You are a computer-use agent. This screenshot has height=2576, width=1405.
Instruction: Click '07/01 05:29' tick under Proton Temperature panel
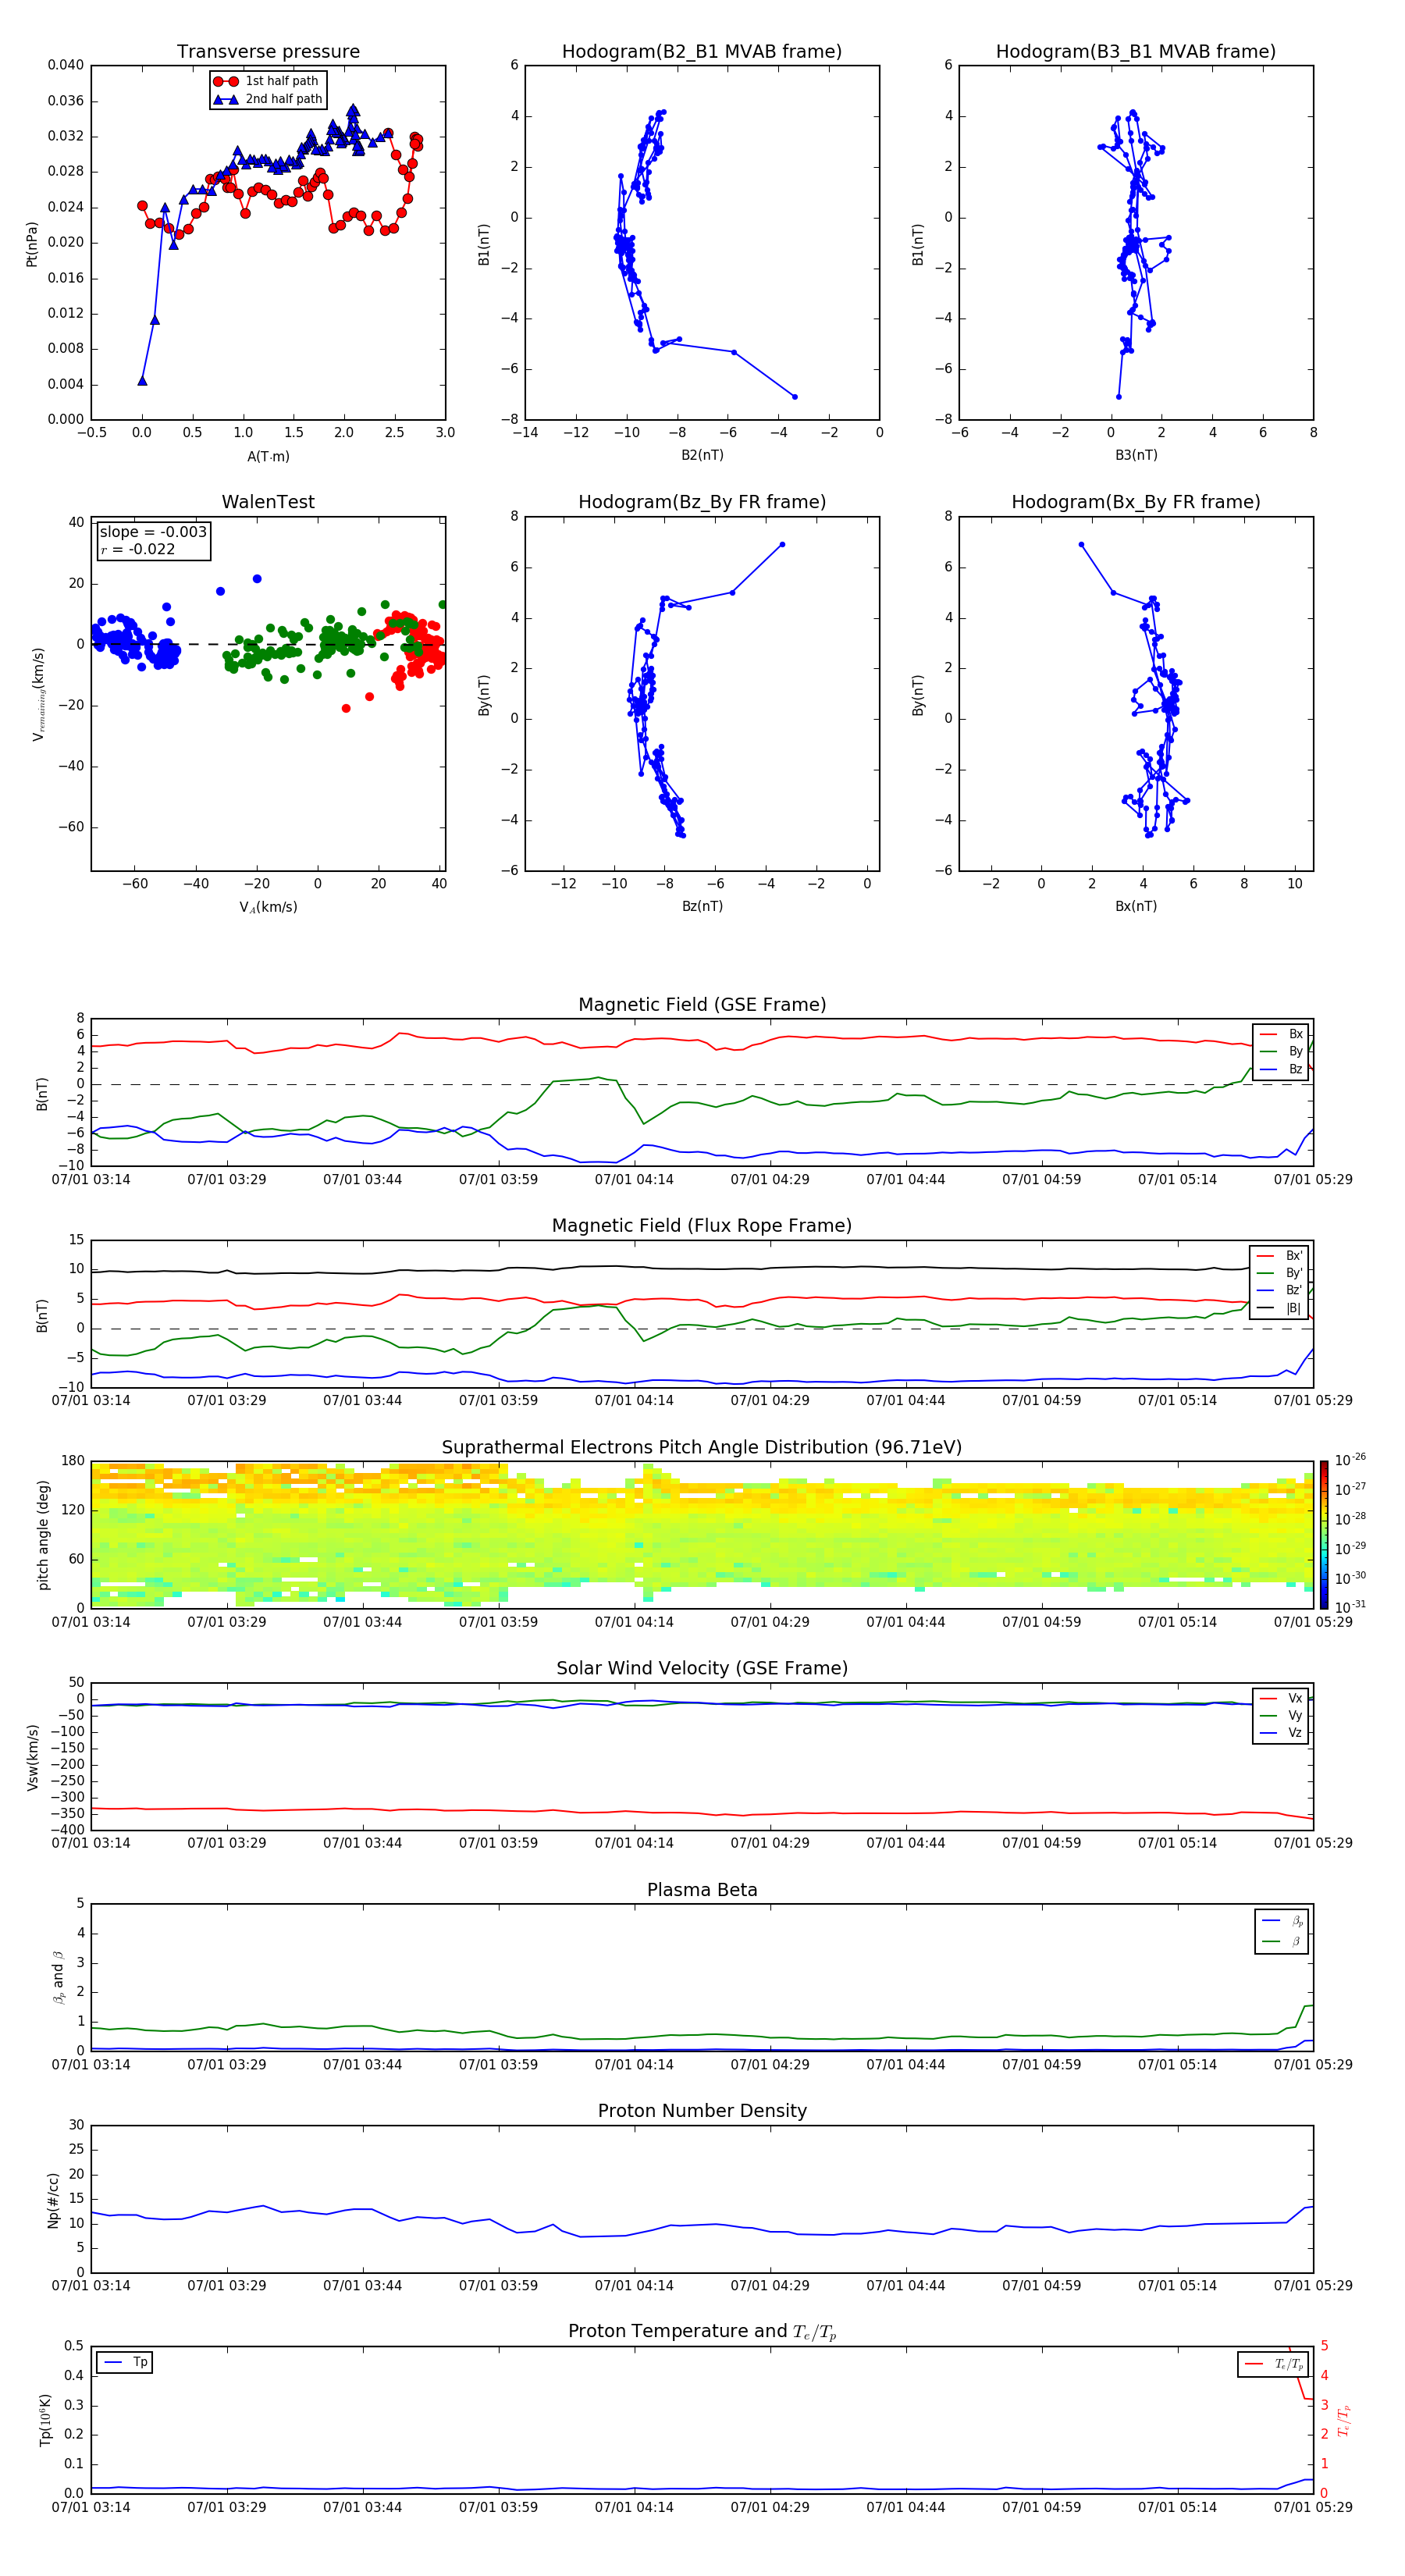1313,2507
